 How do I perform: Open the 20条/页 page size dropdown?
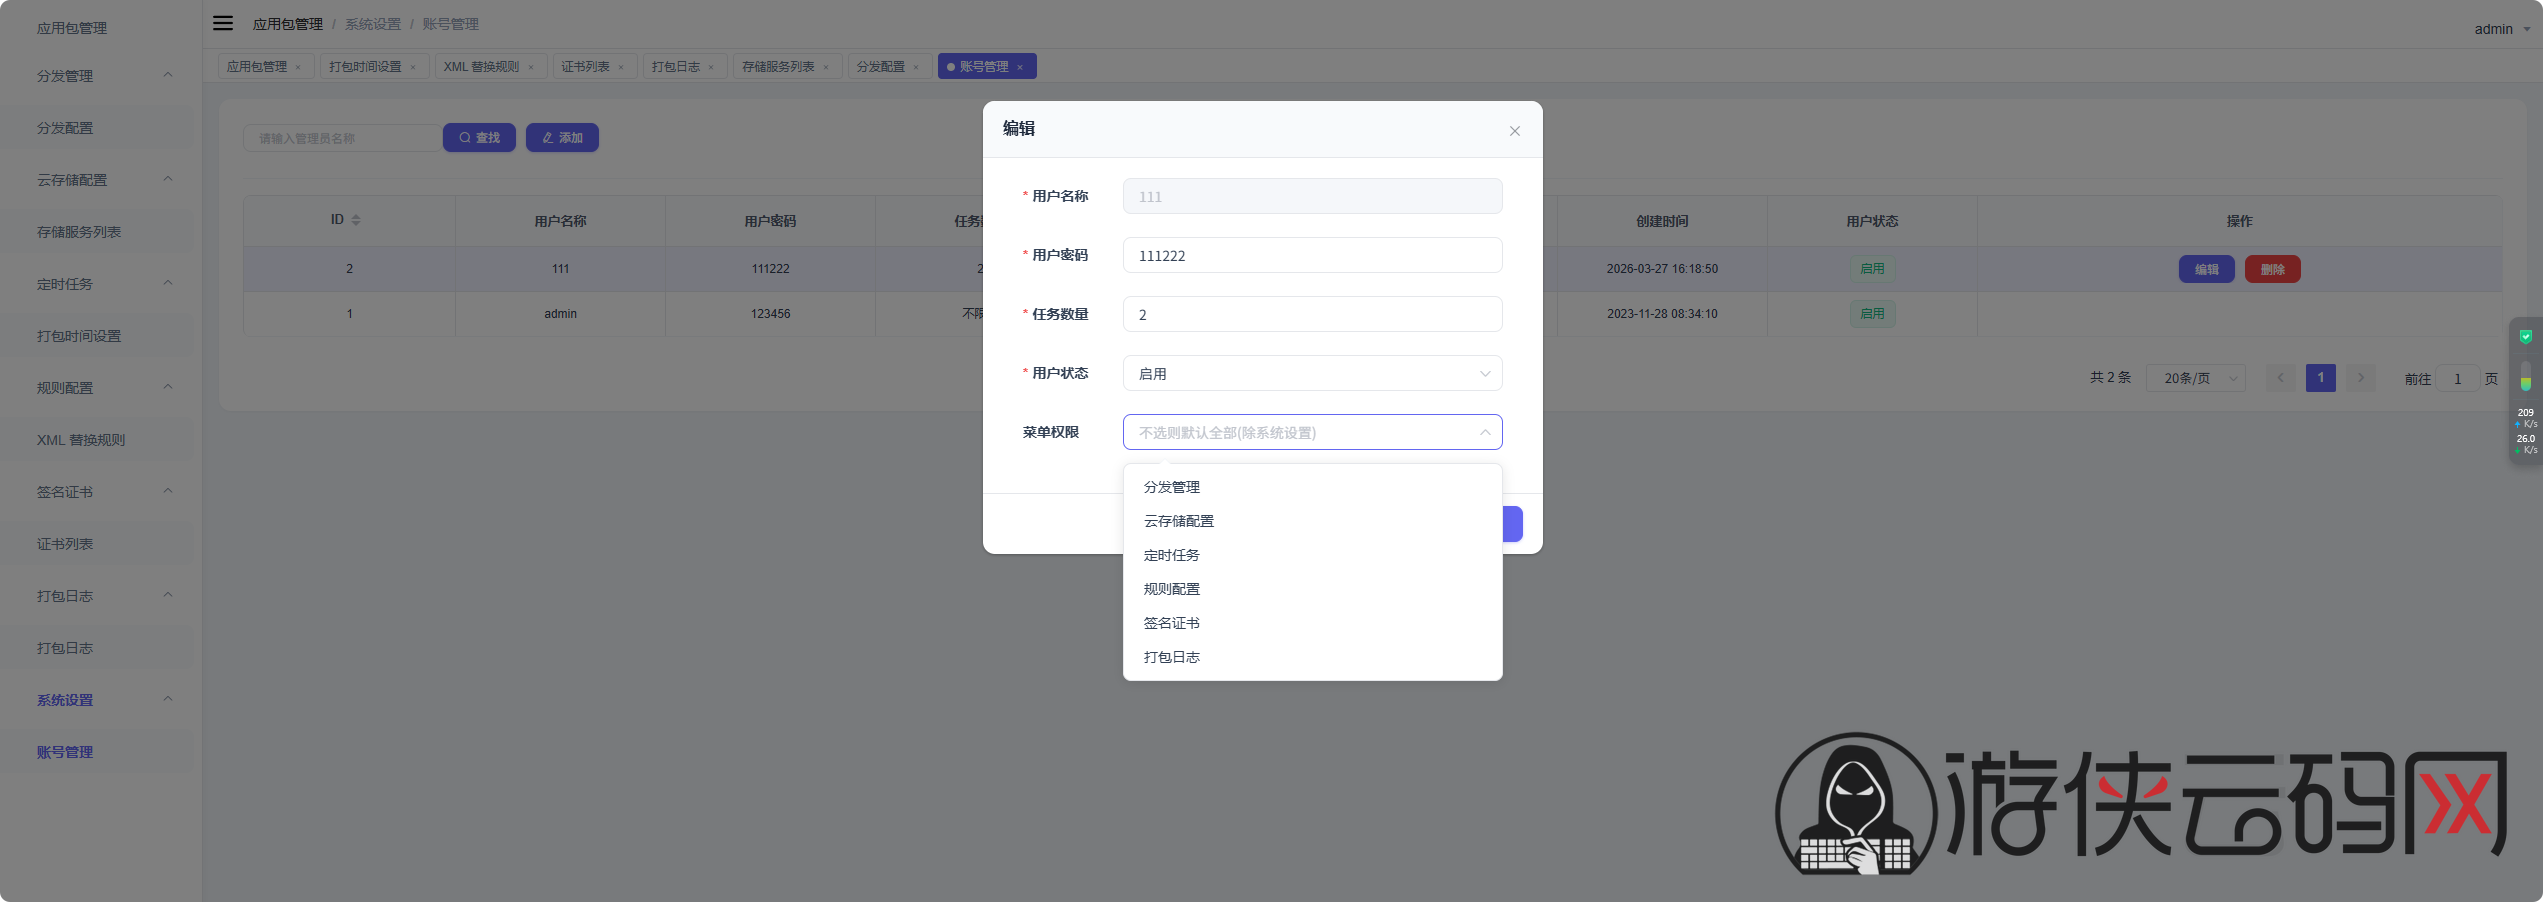point(2195,378)
